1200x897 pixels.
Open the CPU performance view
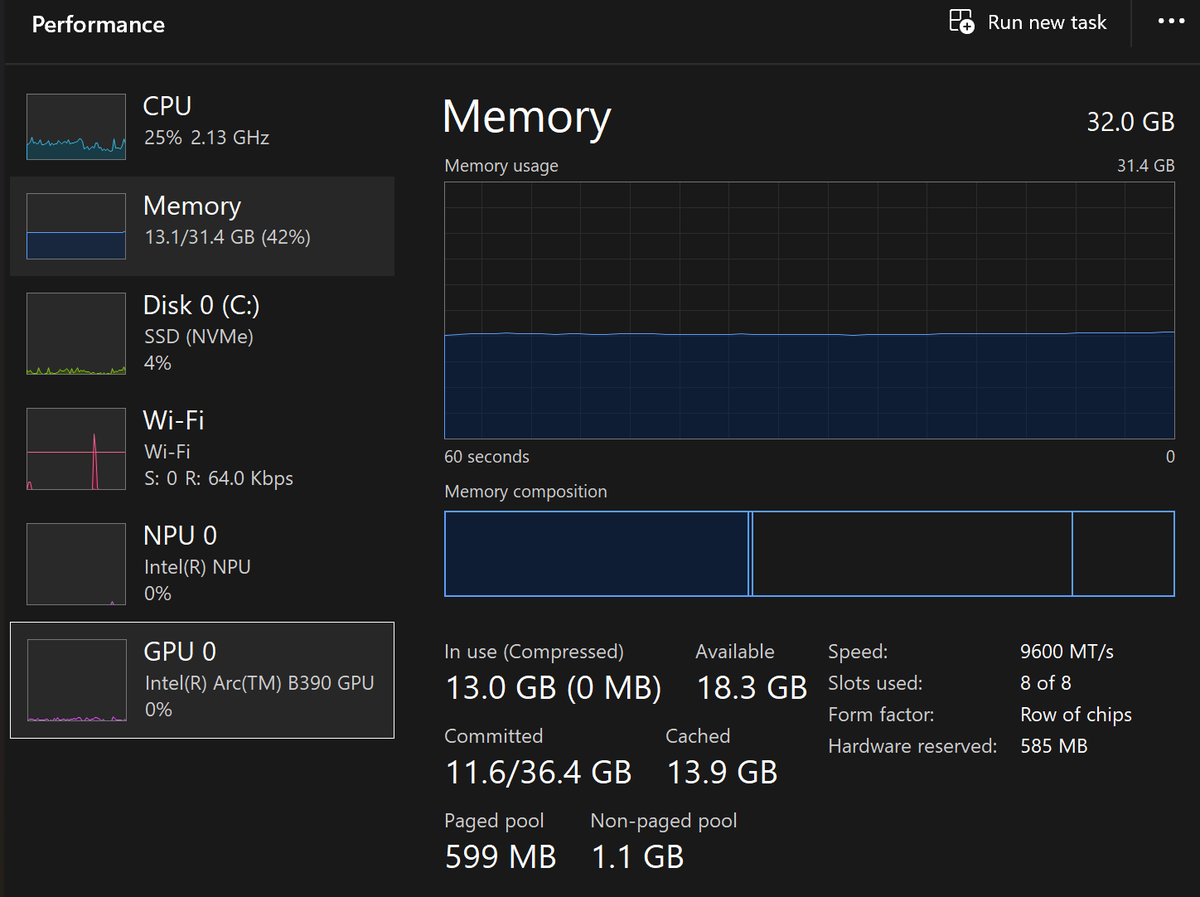pyautogui.click(x=202, y=127)
